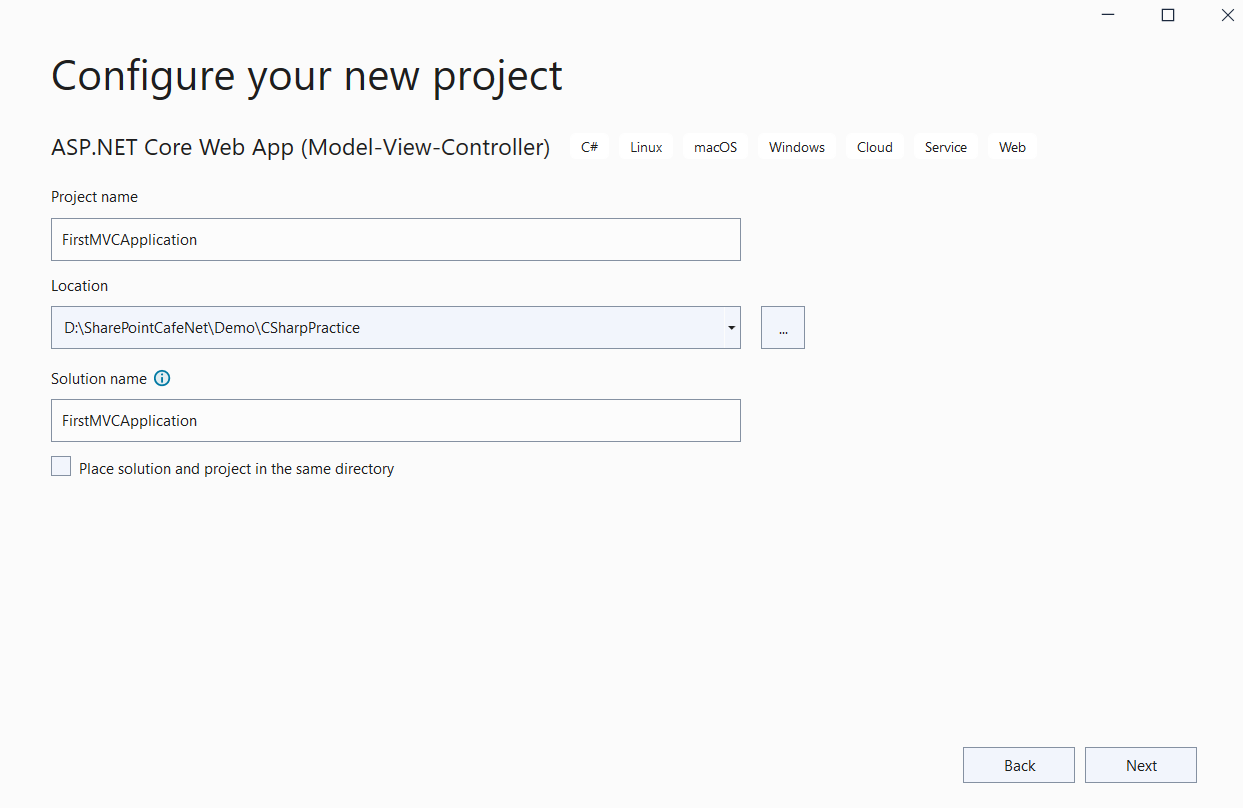Click the Location label
The height and width of the screenshot is (808, 1243).
point(80,286)
